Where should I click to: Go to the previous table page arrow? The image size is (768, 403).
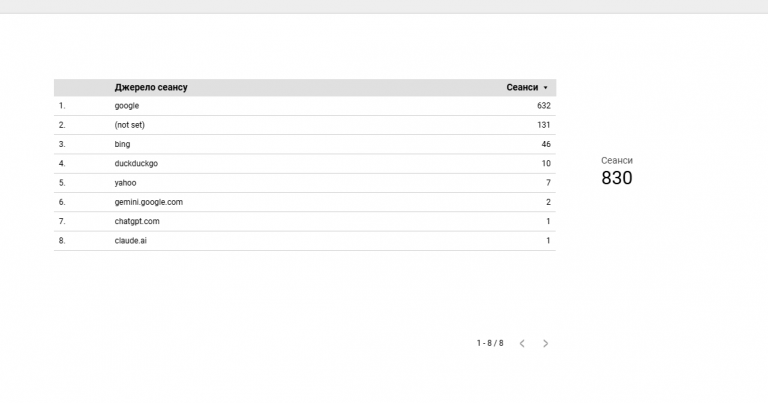coord(522,344)
